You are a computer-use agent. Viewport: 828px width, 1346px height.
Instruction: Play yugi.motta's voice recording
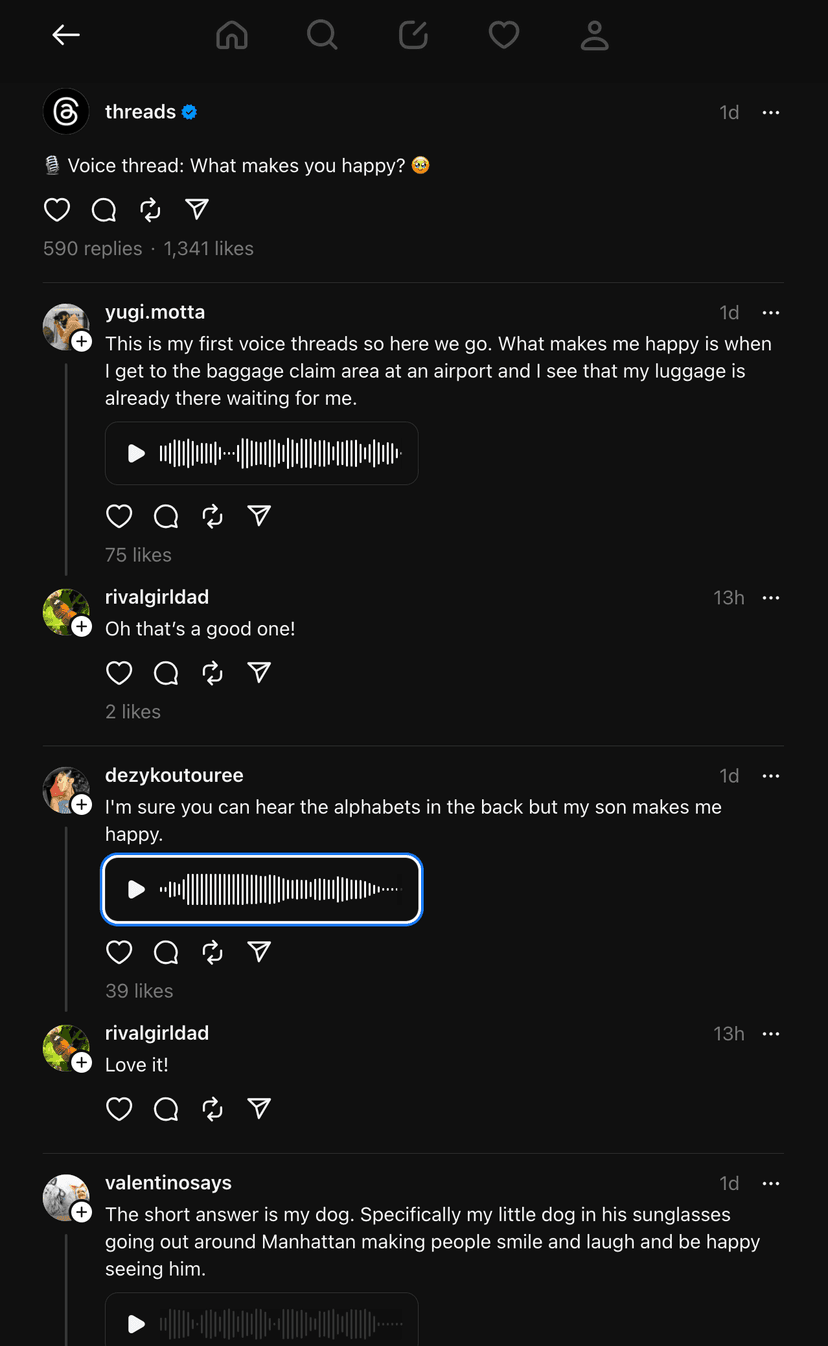pyautogui.click(x=137, y=454)
